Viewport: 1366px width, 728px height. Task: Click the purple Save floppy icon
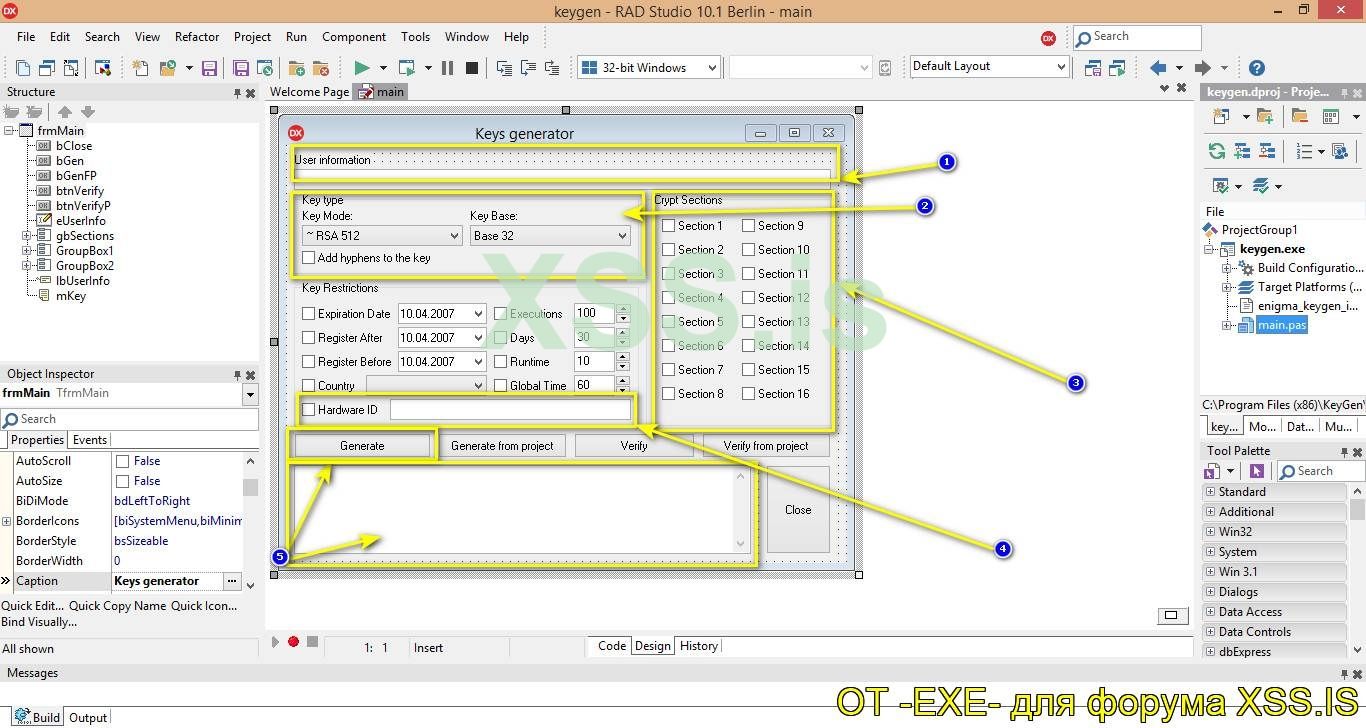tap(209, 68)
